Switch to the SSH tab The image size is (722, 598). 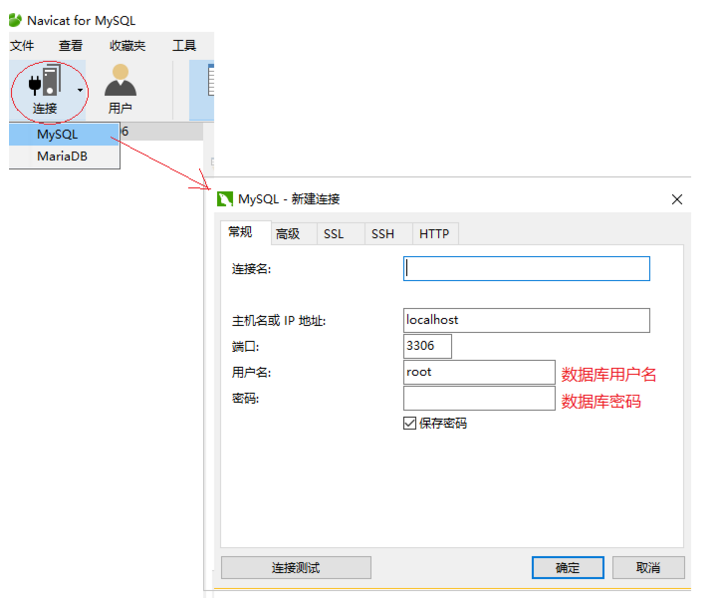(x=388, y=234)
